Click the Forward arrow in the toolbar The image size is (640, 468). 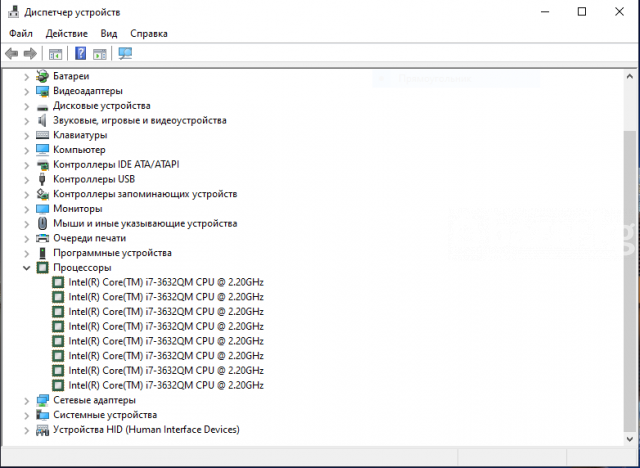pos(30,53)
